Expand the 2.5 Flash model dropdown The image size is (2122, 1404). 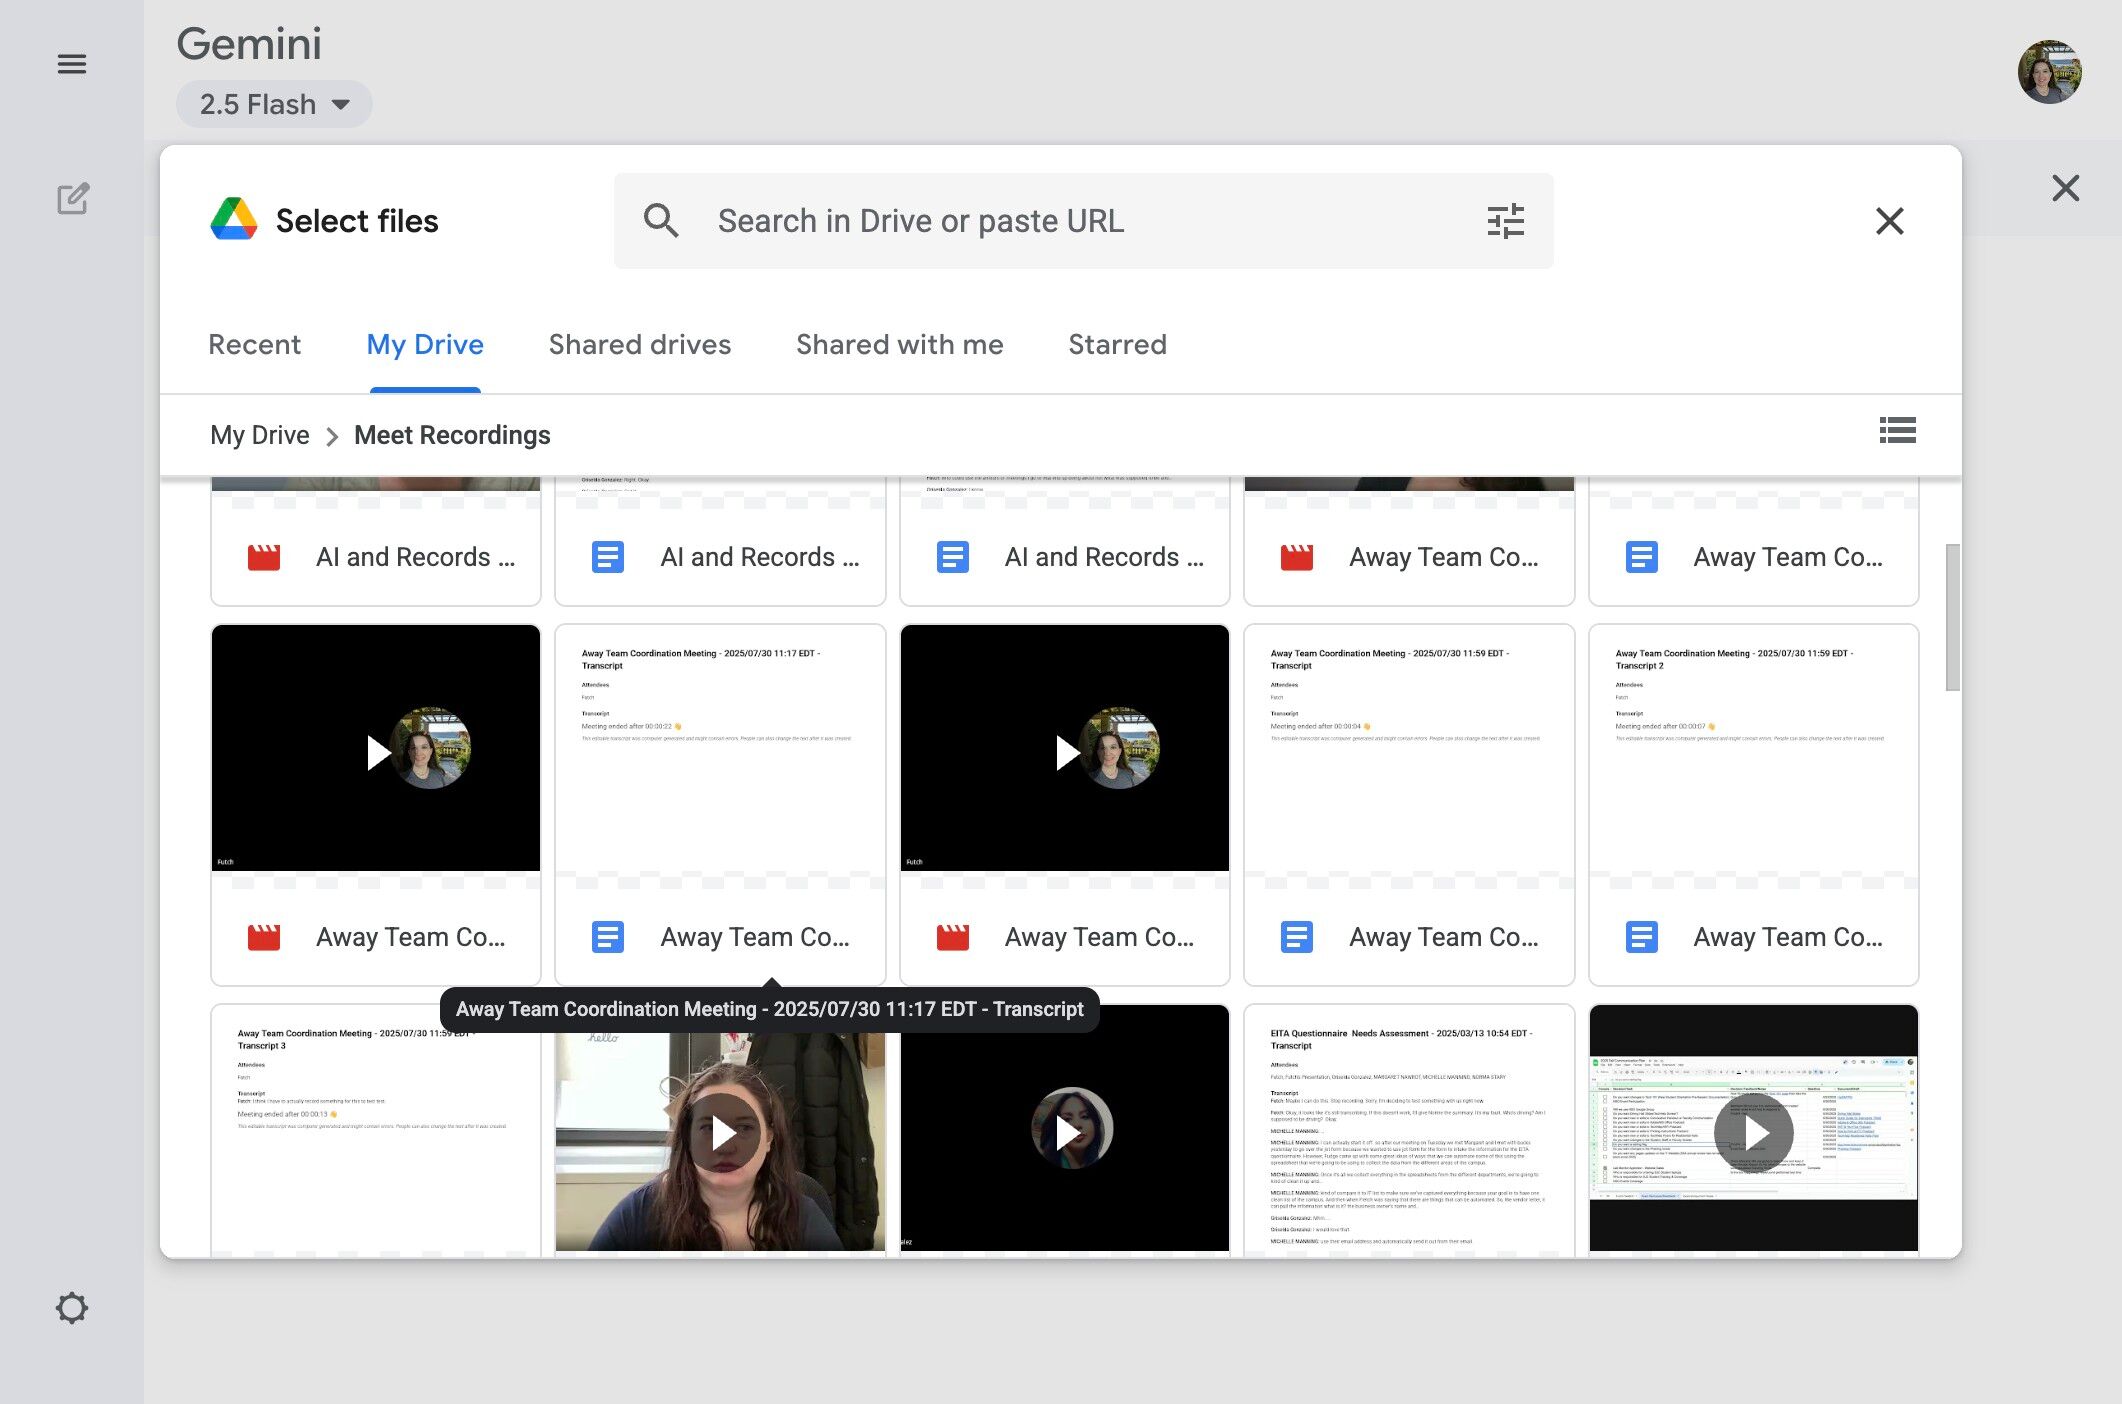[274, 104]
